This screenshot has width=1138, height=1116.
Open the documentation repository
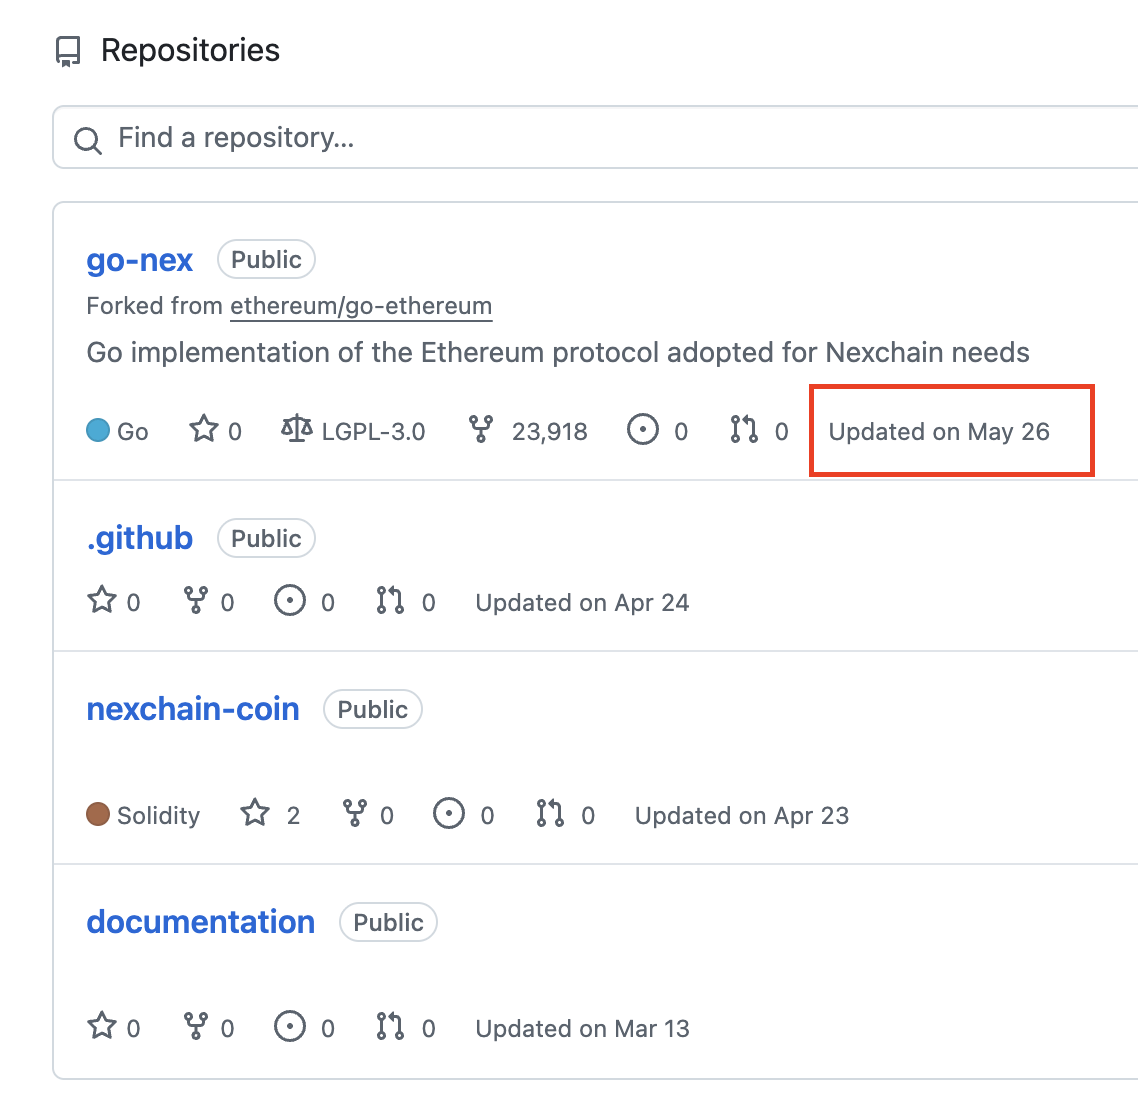[201, 922]
